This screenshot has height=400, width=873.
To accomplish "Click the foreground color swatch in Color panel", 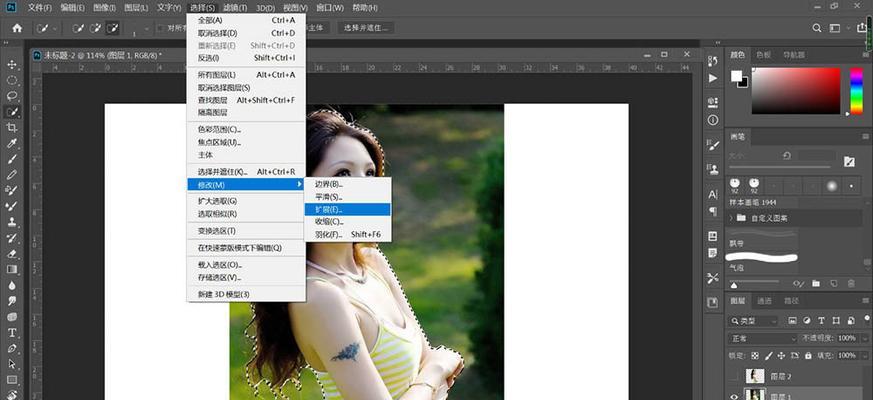I will click(737, 76).
